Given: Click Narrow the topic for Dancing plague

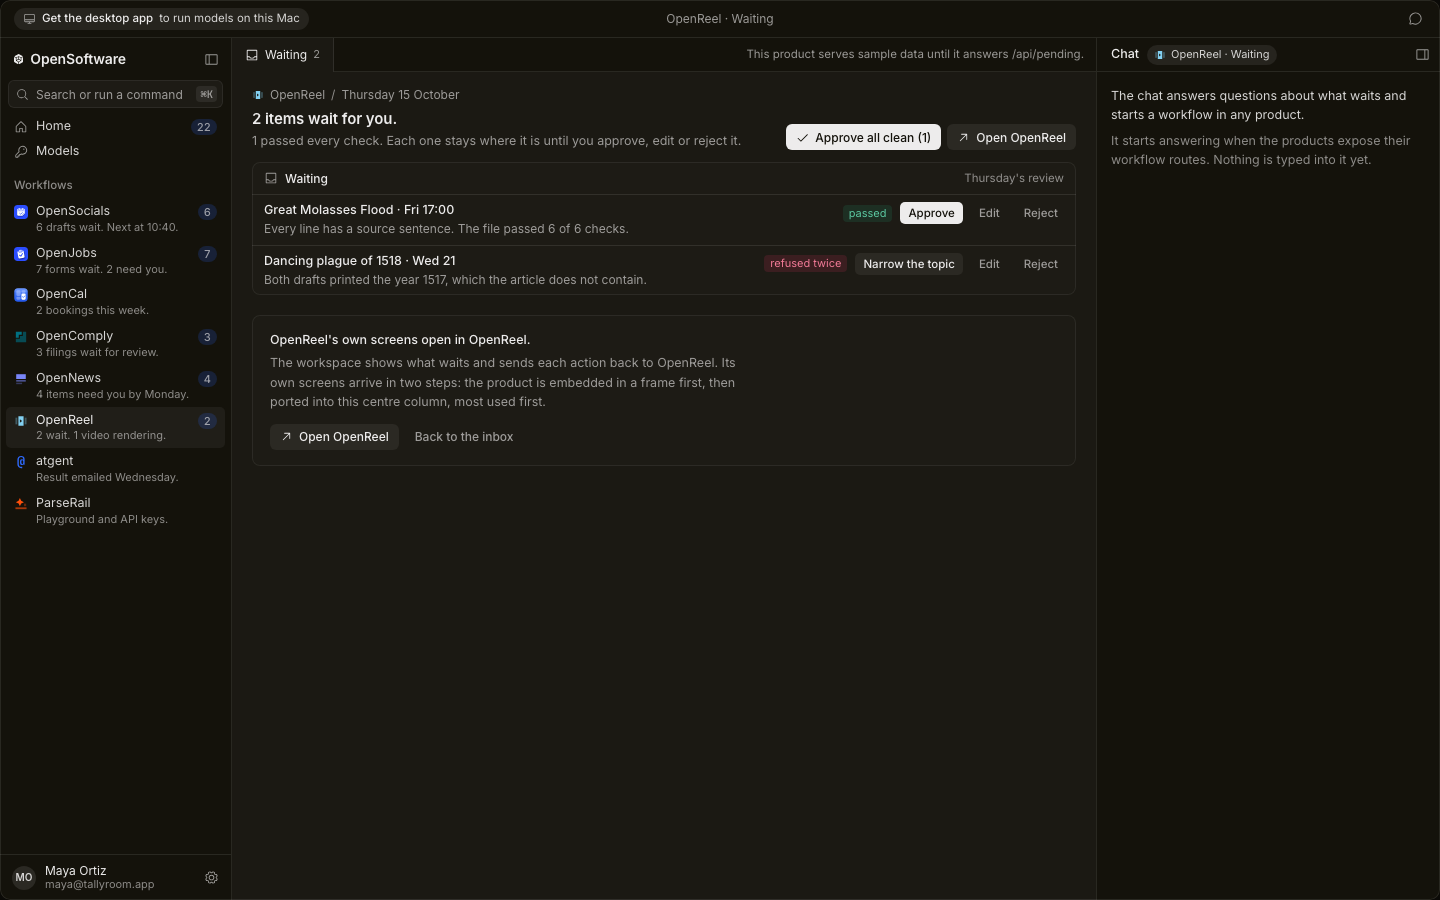Looking at the screenshot, I should (x=909, y=264).
